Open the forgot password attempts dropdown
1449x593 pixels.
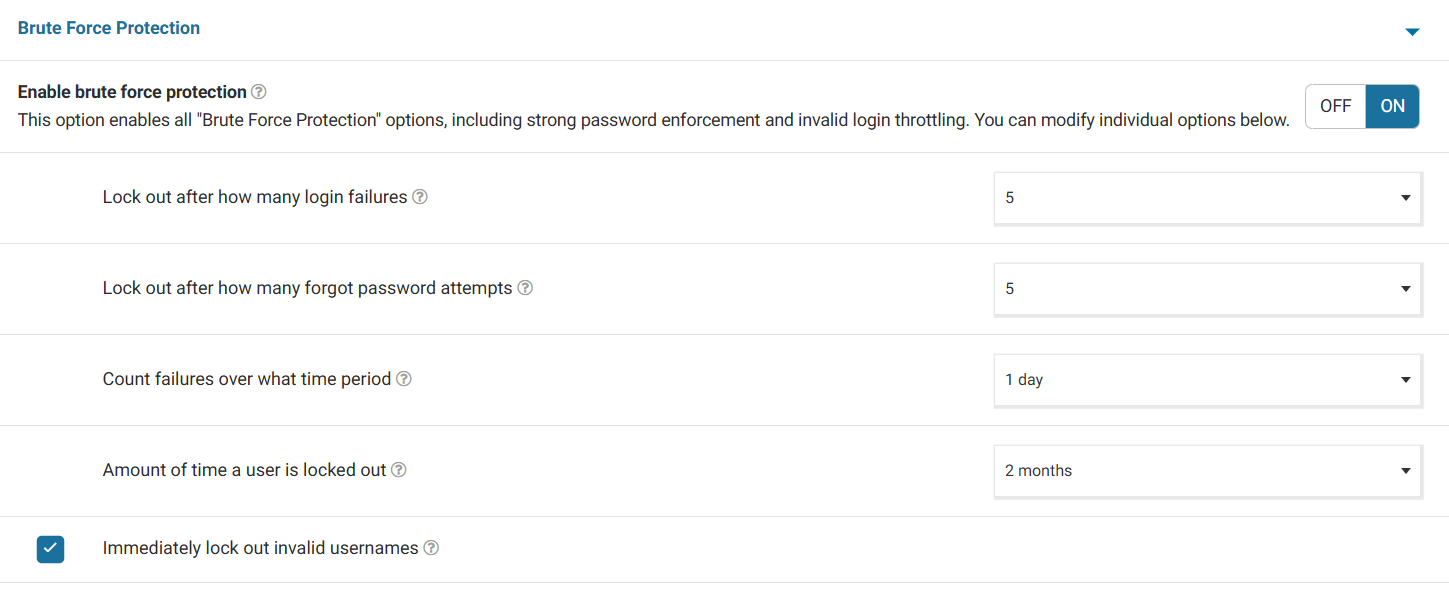coord(1207,289)
